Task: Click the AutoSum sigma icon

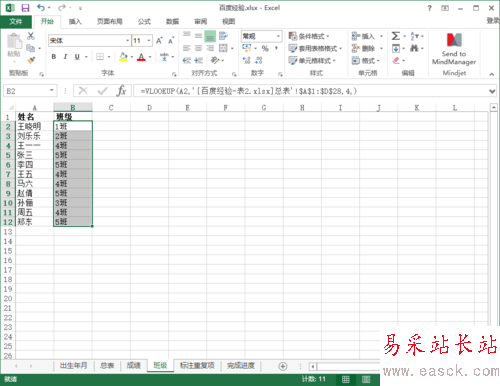Action: click(x=396, y=36)
